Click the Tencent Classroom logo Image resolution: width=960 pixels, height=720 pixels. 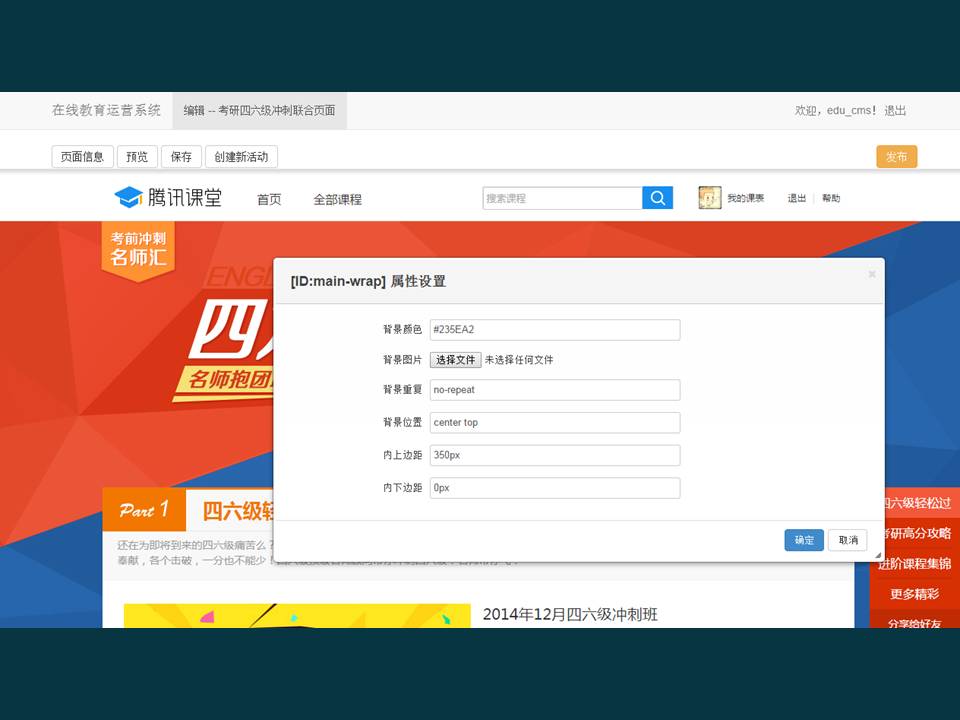[x=168, y=198]
